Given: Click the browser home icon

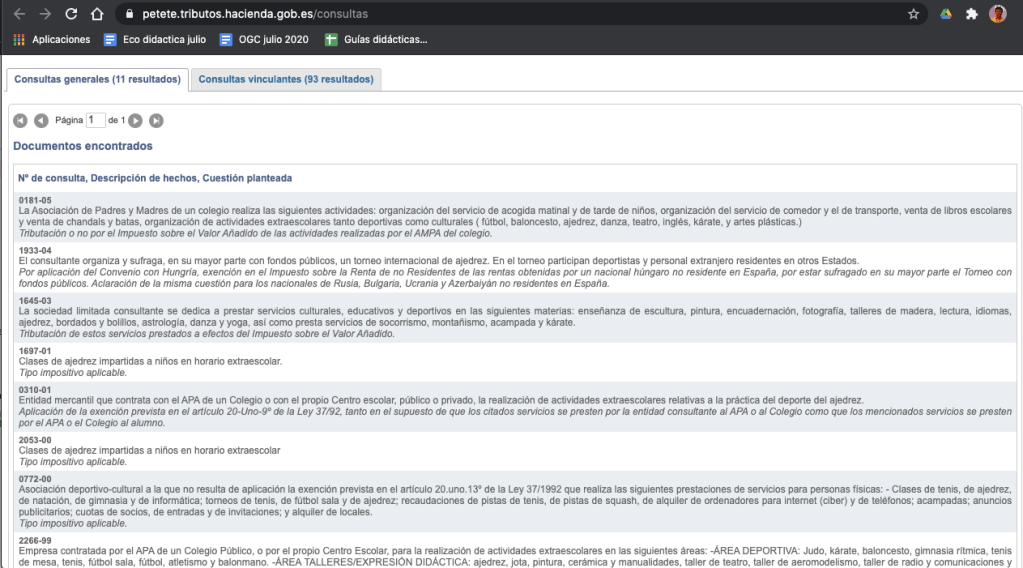Looking at the screenshot, I should click(99, 15).
